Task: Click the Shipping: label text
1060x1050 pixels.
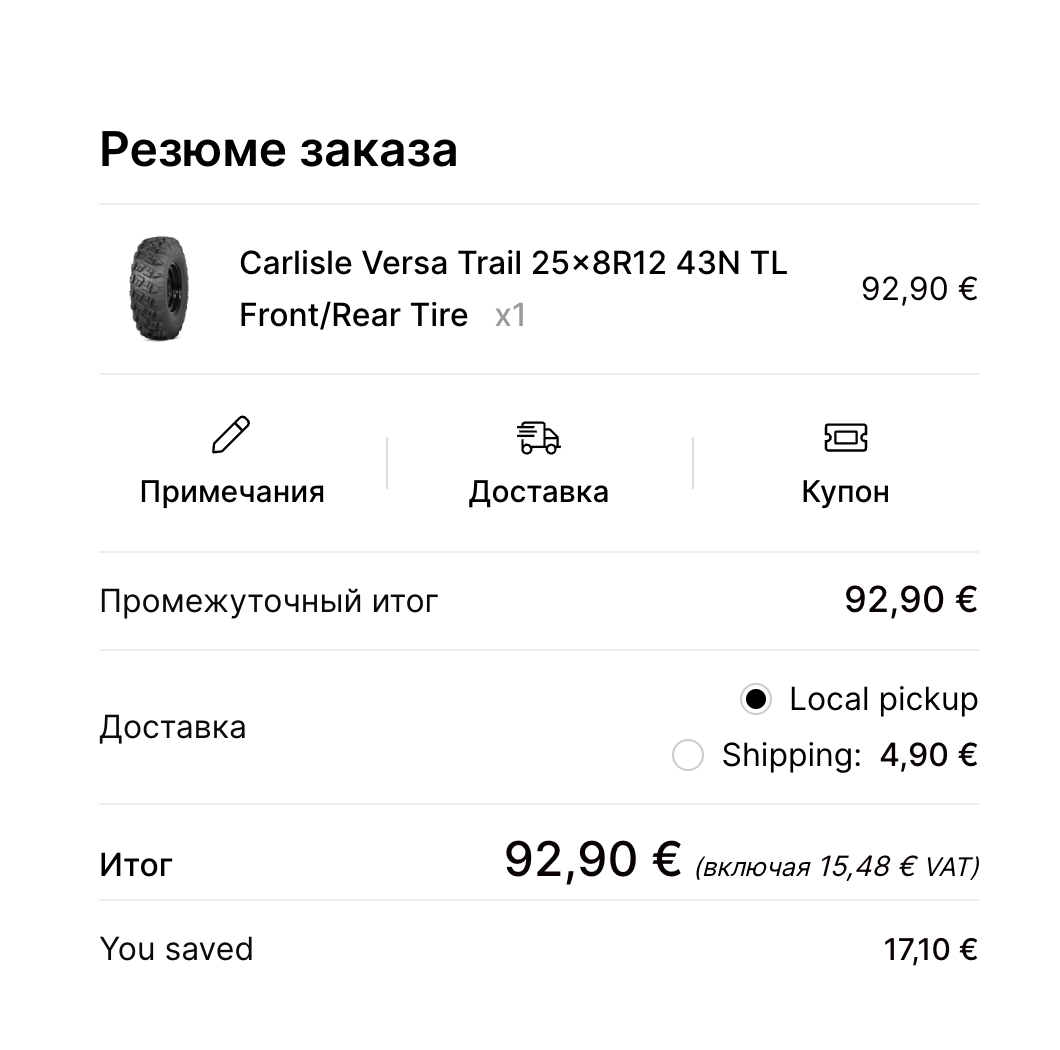Action: pyautogui.click(x=792, y=755)
